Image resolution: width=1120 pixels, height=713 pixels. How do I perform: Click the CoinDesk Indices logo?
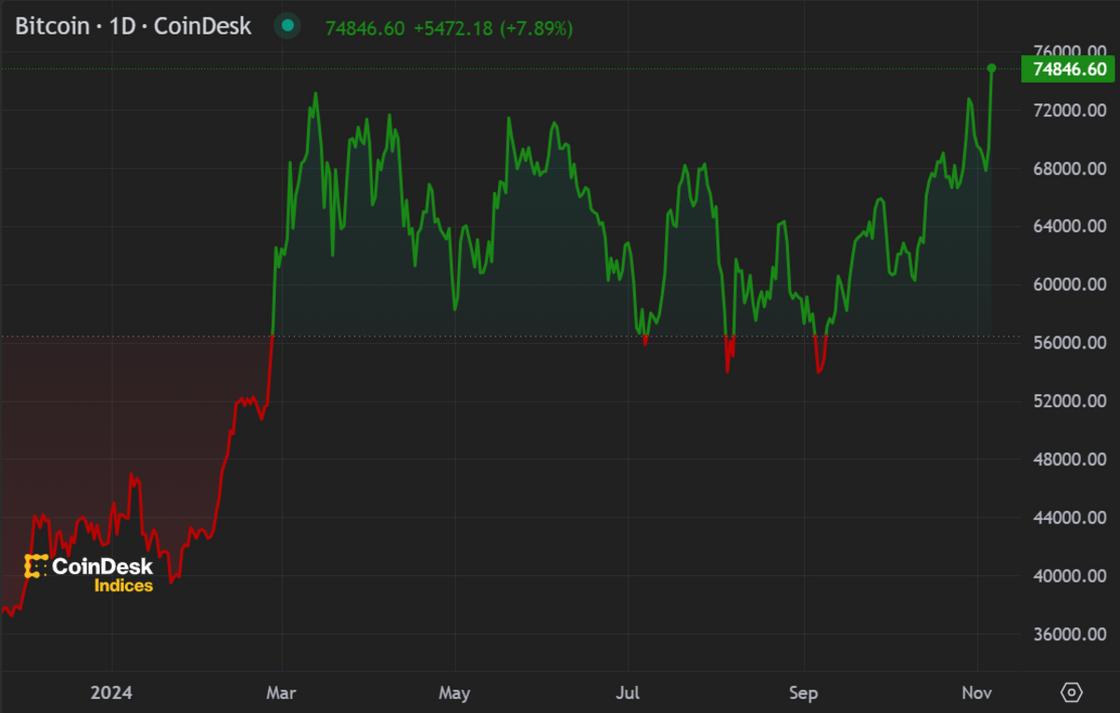[x=89, y=573]
